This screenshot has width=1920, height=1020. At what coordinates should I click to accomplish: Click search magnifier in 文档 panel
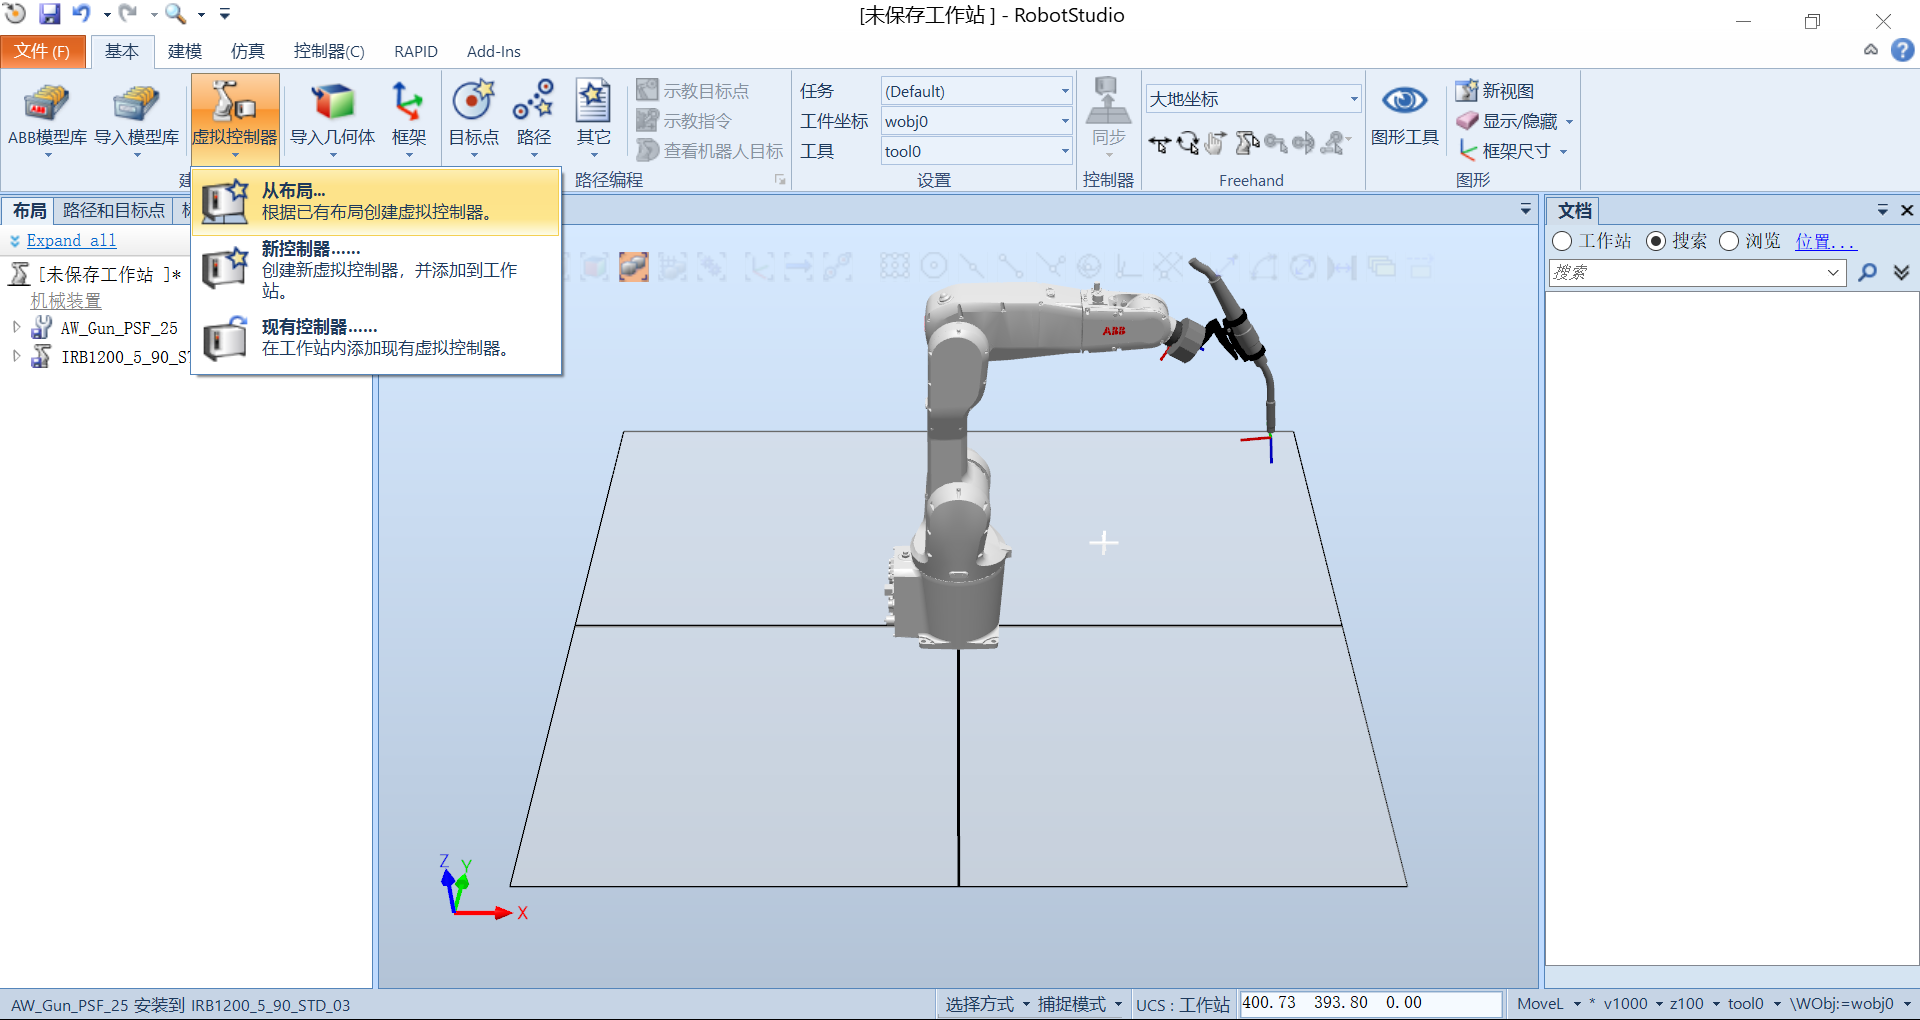click(1867, 272)
